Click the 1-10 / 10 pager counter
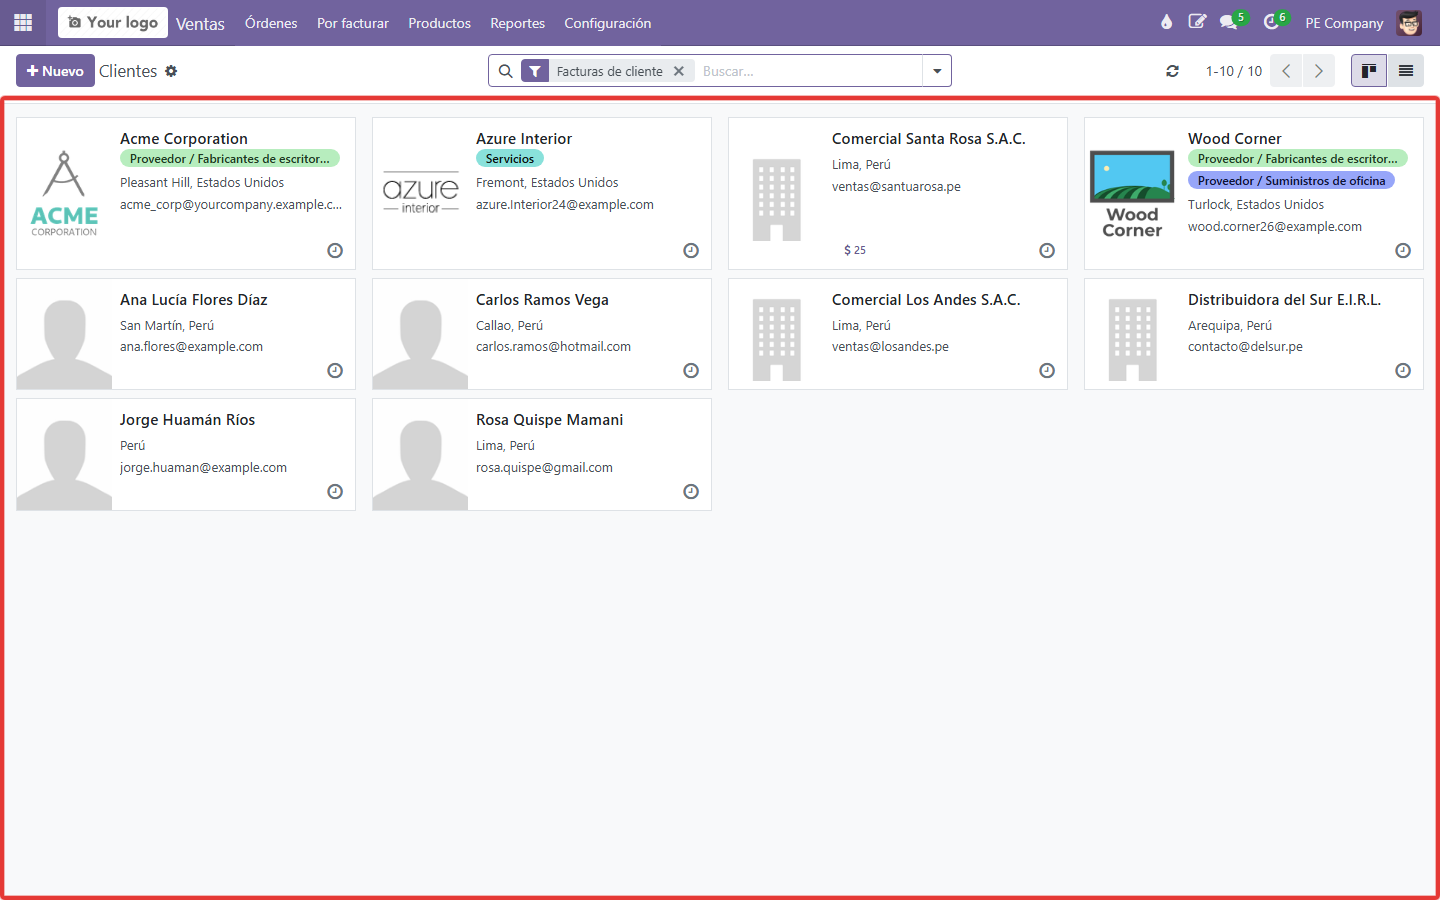The width and height of the screenshot is (1440, 900). (1233, 71)
